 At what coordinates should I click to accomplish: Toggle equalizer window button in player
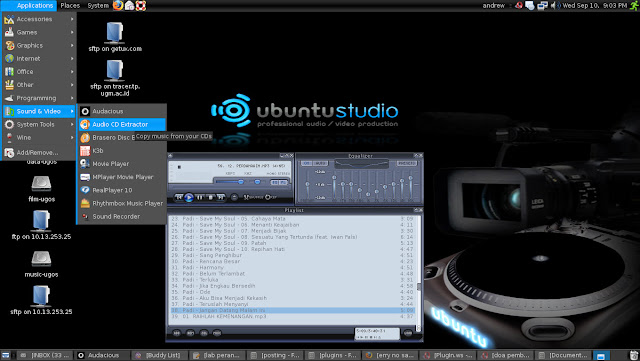[x=275, y=182]
